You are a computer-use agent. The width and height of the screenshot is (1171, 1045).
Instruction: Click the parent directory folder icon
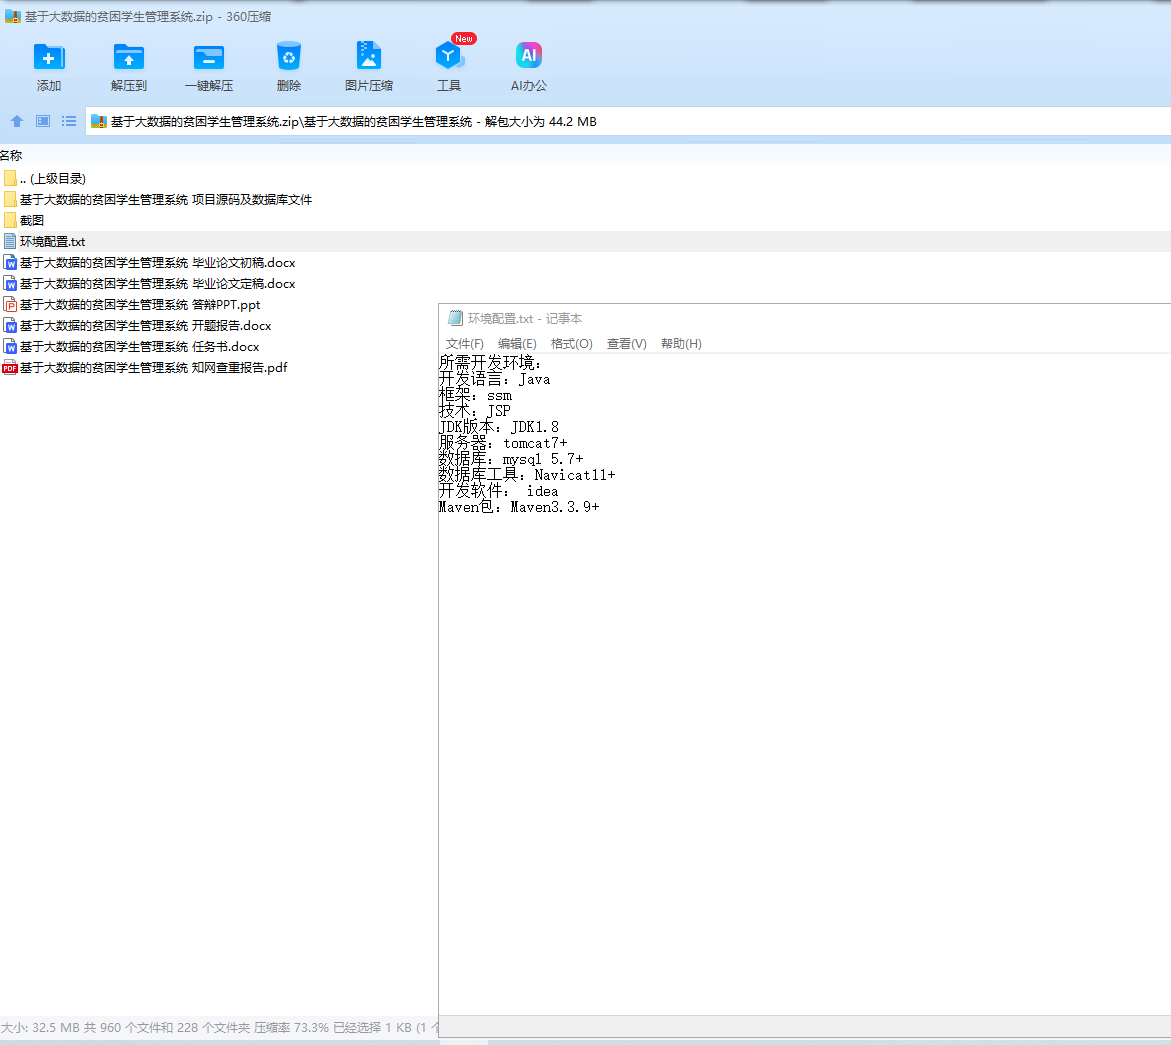point(10,179)
